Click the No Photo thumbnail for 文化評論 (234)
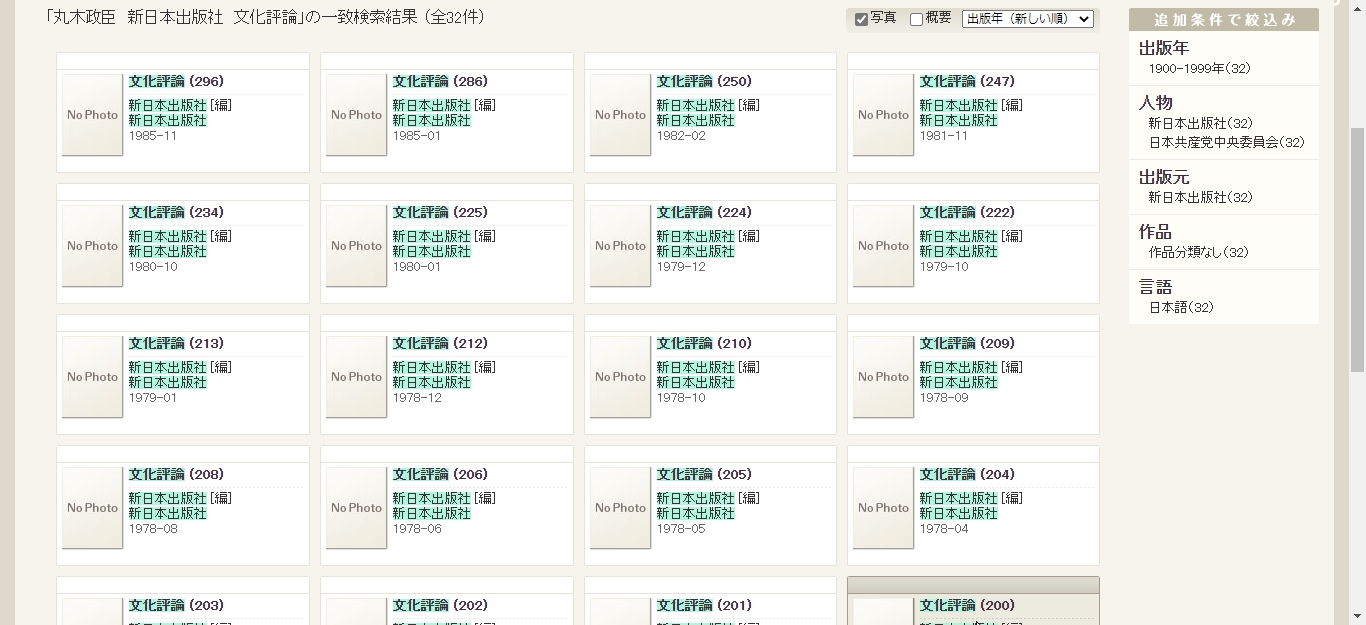The image size is (1366, 625). tap(92, 246)
